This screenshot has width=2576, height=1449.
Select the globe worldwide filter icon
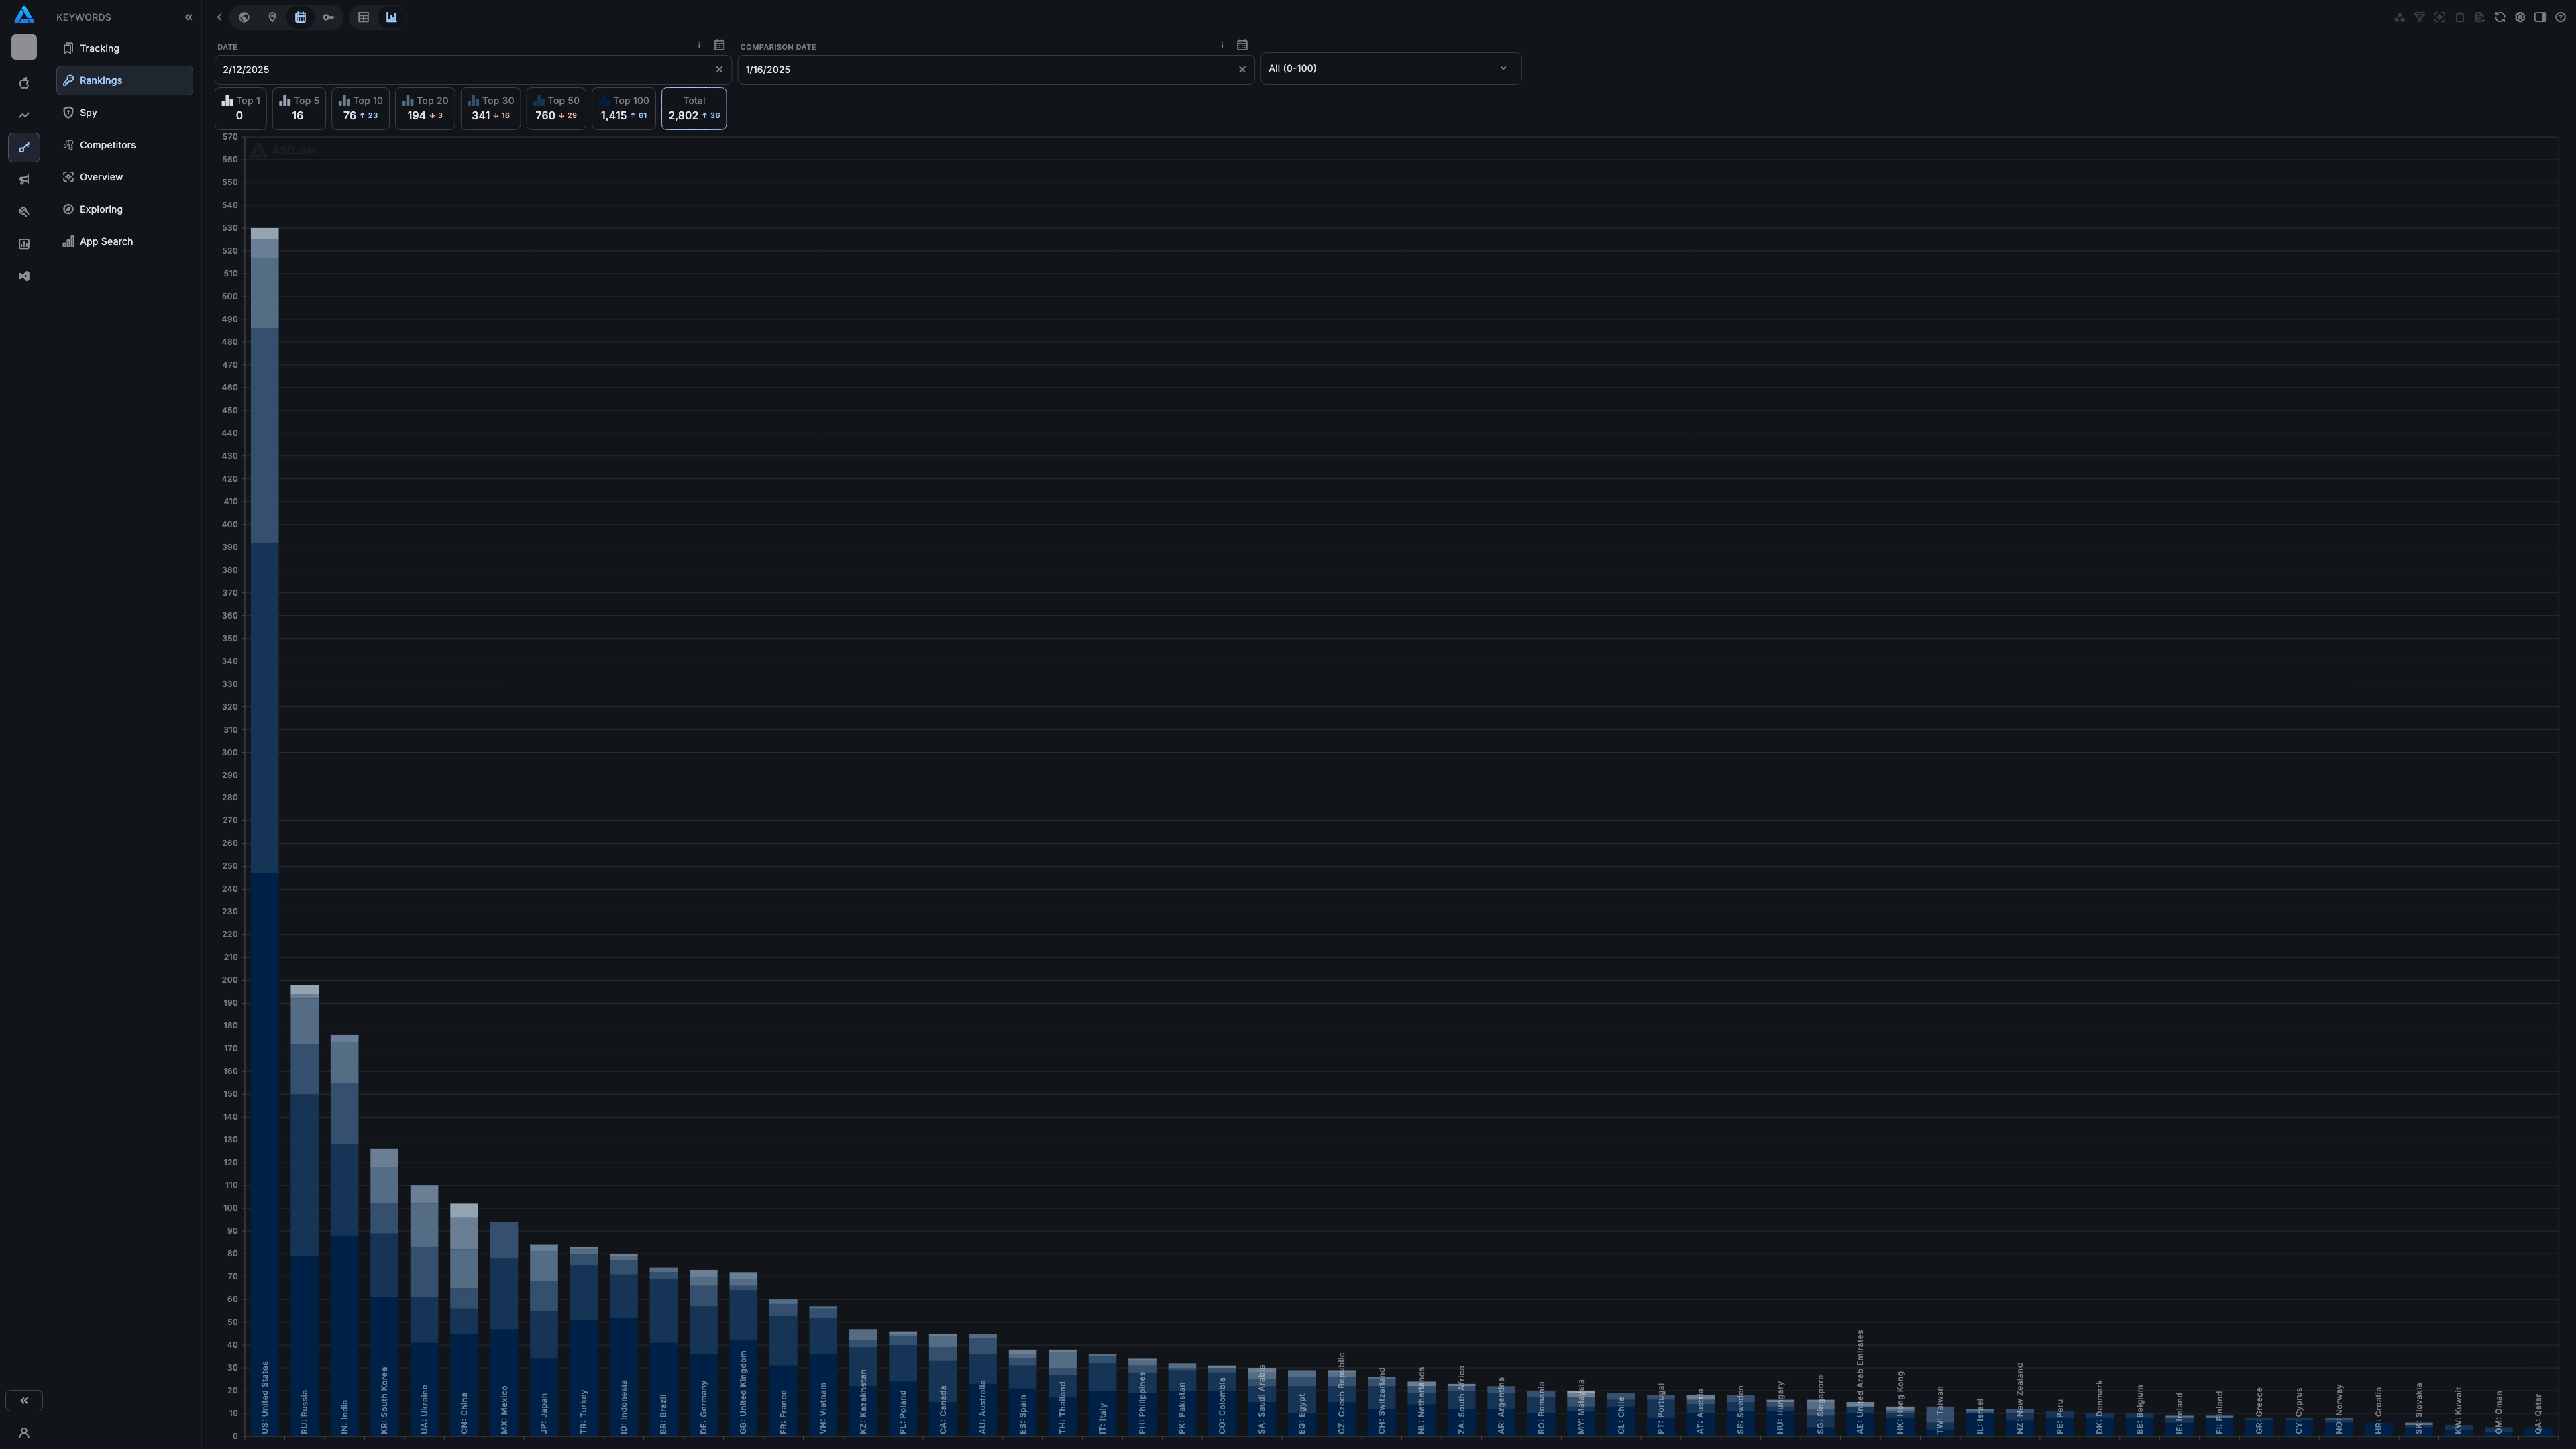point(244,17)
